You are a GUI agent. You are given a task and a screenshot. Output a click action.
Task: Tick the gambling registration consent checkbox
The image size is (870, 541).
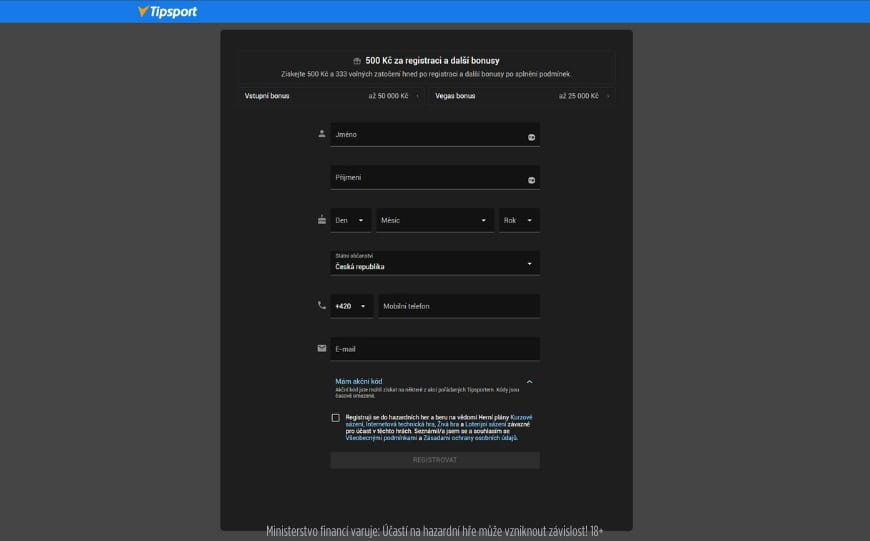(336, 418)
